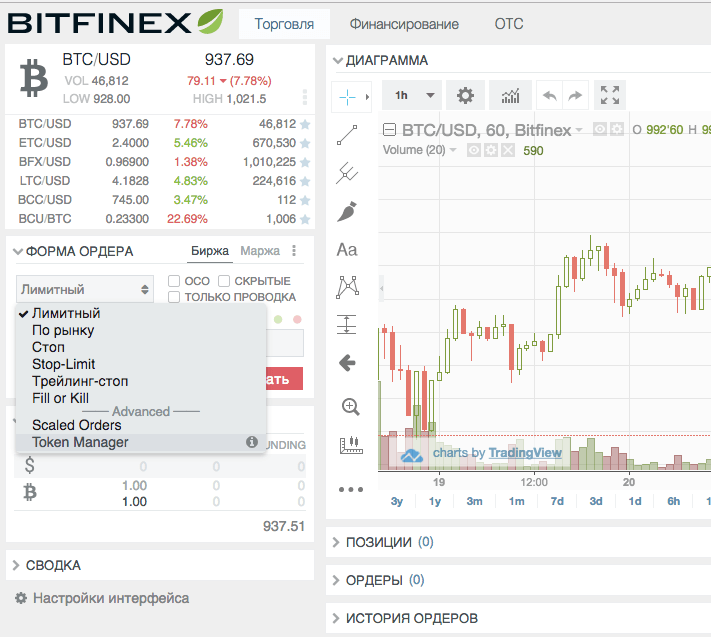
Task: Select the XABCD pattern tool
Action: coord(347,287)
